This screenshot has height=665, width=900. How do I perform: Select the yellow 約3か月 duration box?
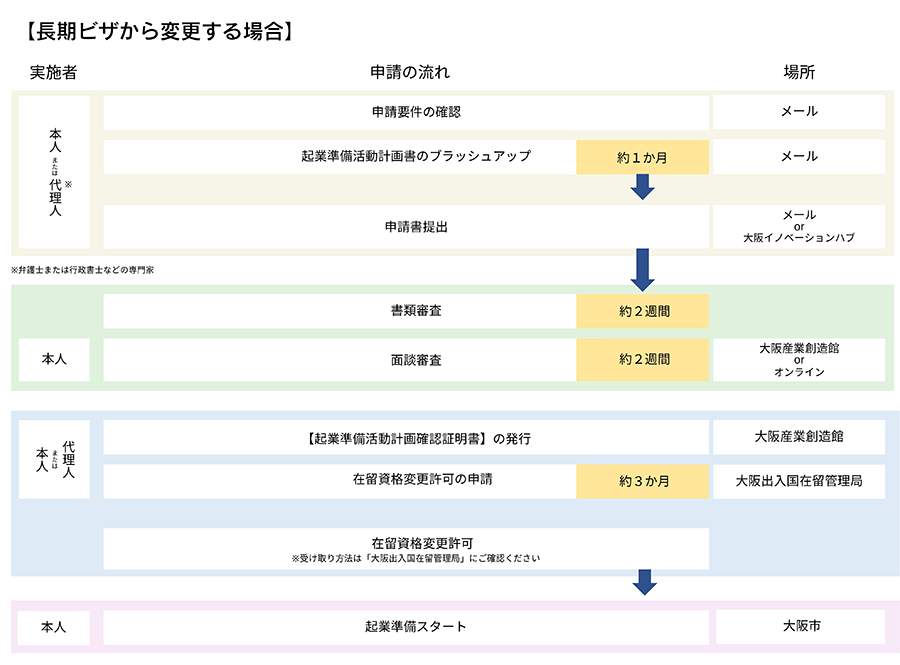pos(642,481)
